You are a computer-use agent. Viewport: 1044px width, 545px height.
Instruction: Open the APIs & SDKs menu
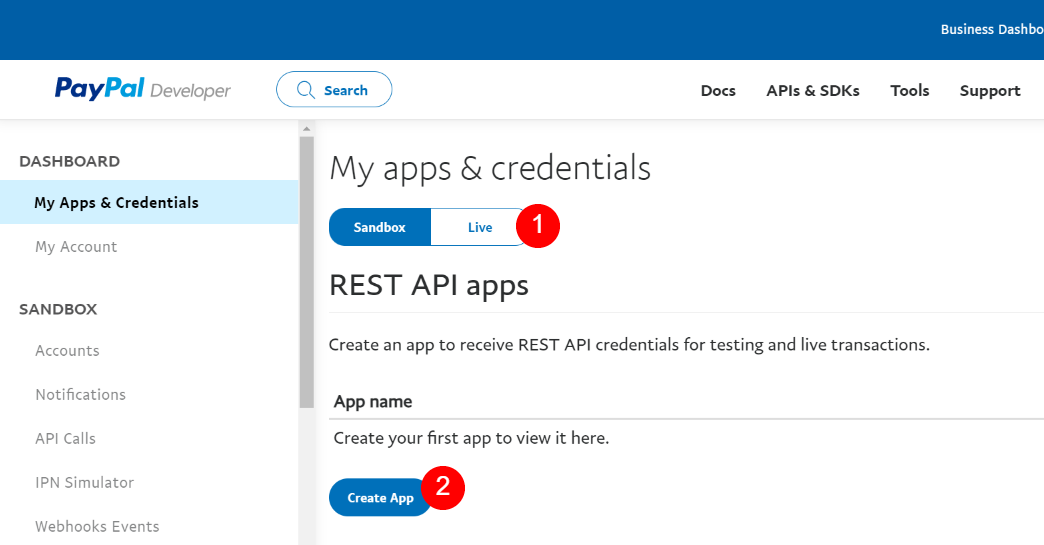(812, 91)
